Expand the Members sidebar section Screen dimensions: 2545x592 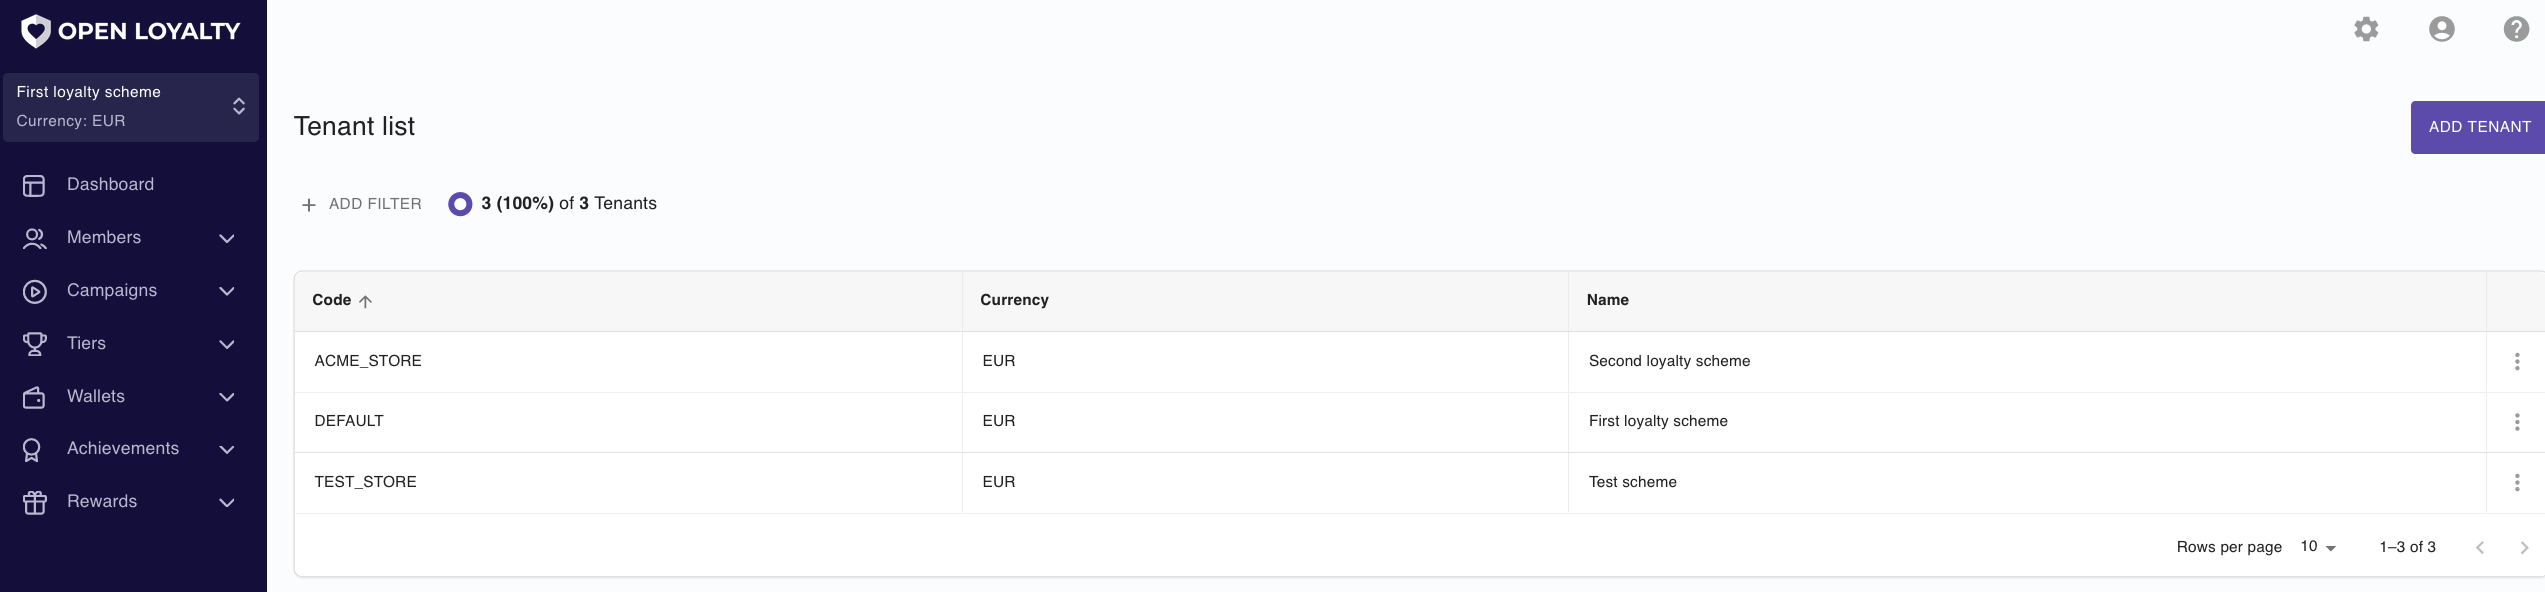tap(130, 238)
